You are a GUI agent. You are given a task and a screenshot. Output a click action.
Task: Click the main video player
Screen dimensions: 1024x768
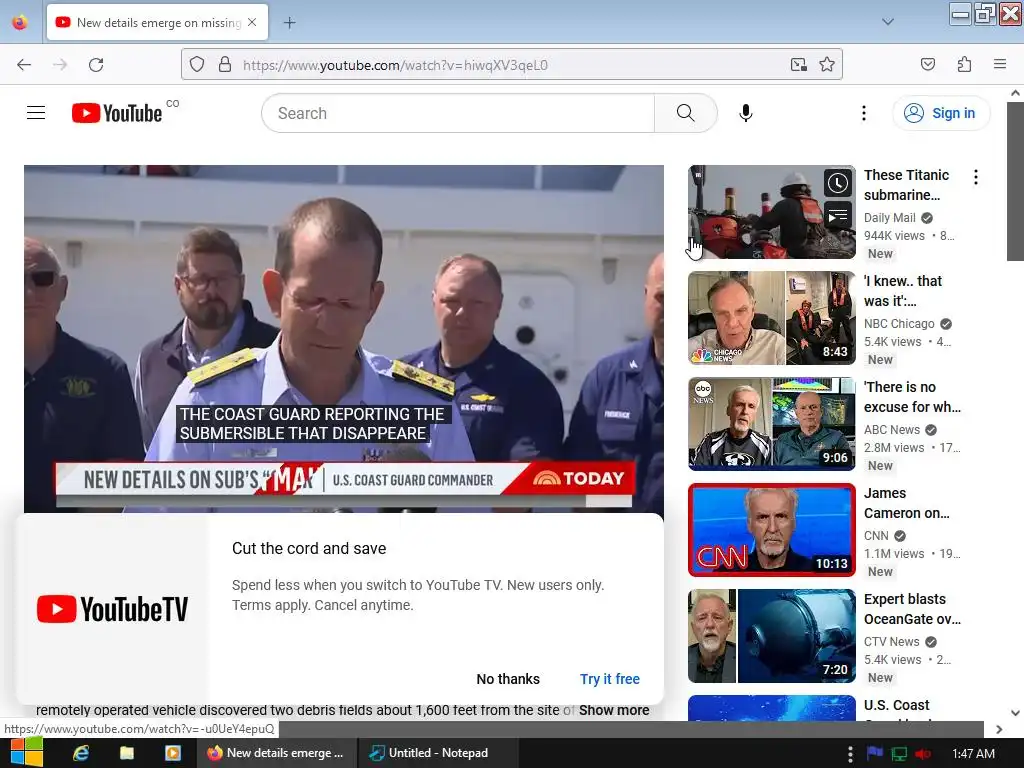tap(344, 338)
